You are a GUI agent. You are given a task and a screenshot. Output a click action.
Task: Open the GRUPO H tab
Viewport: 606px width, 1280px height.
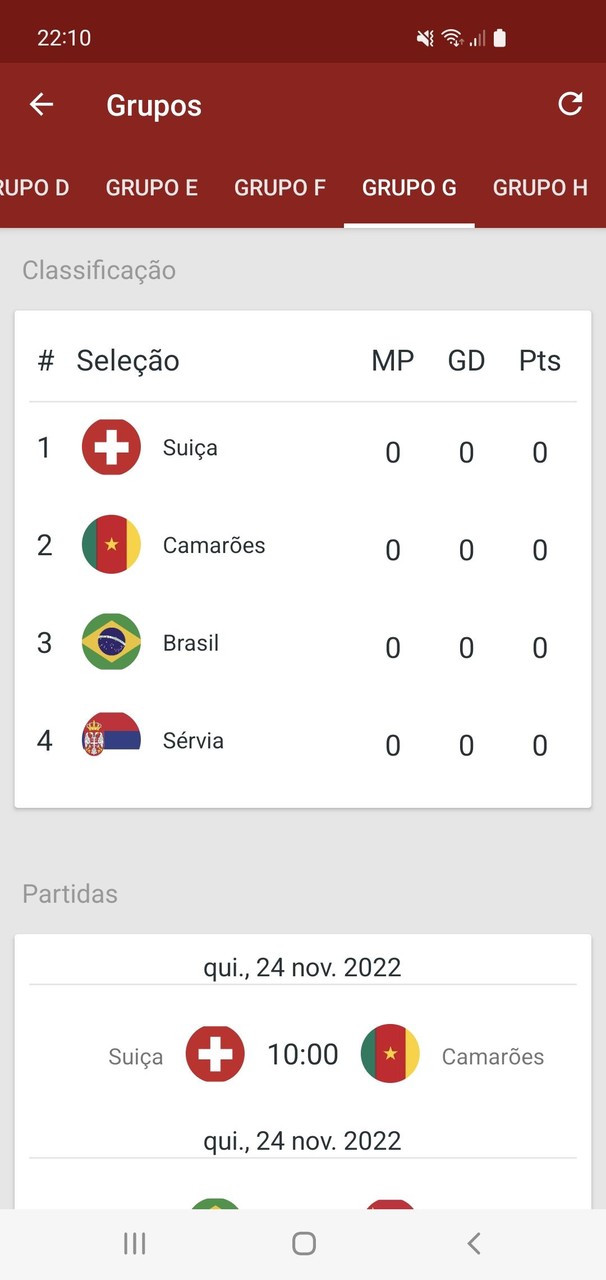540,188
